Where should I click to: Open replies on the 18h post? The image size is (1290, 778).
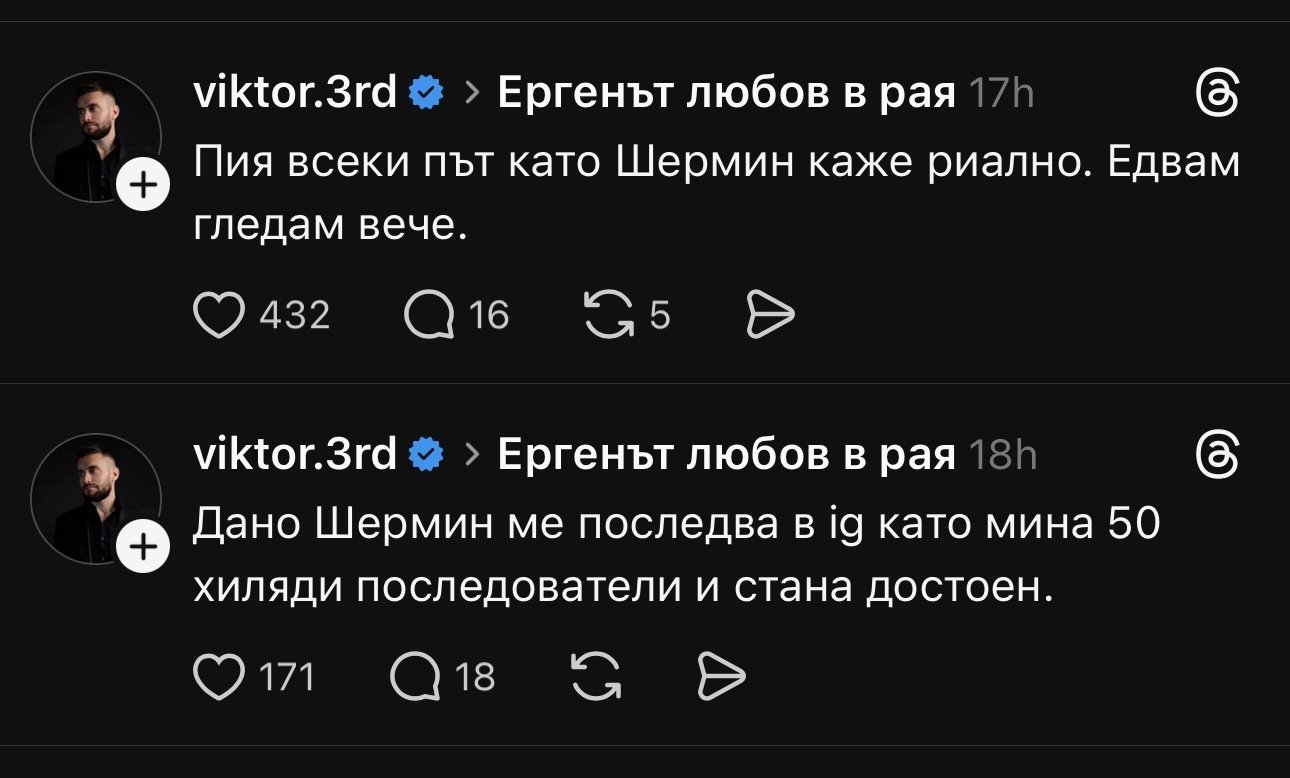pyautogui.click(x=416, y=677)
